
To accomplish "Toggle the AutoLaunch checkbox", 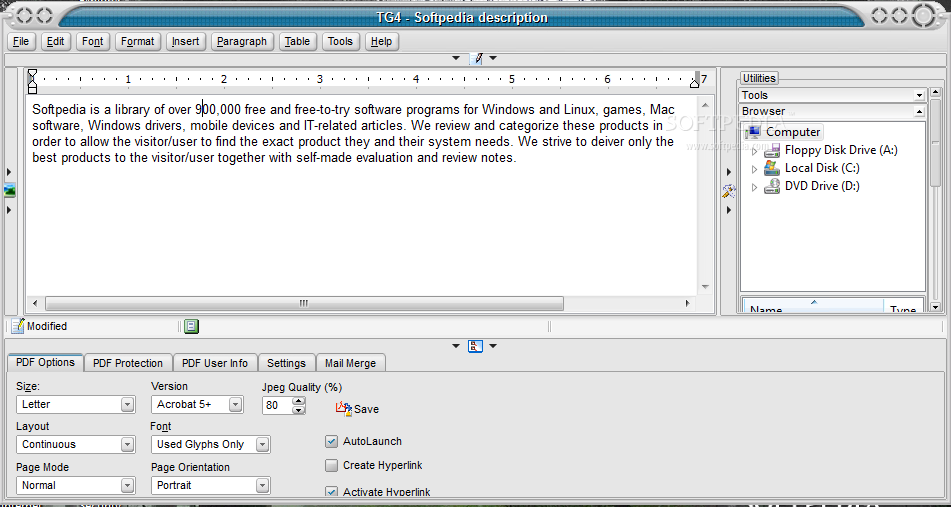I will coord(331,442).
